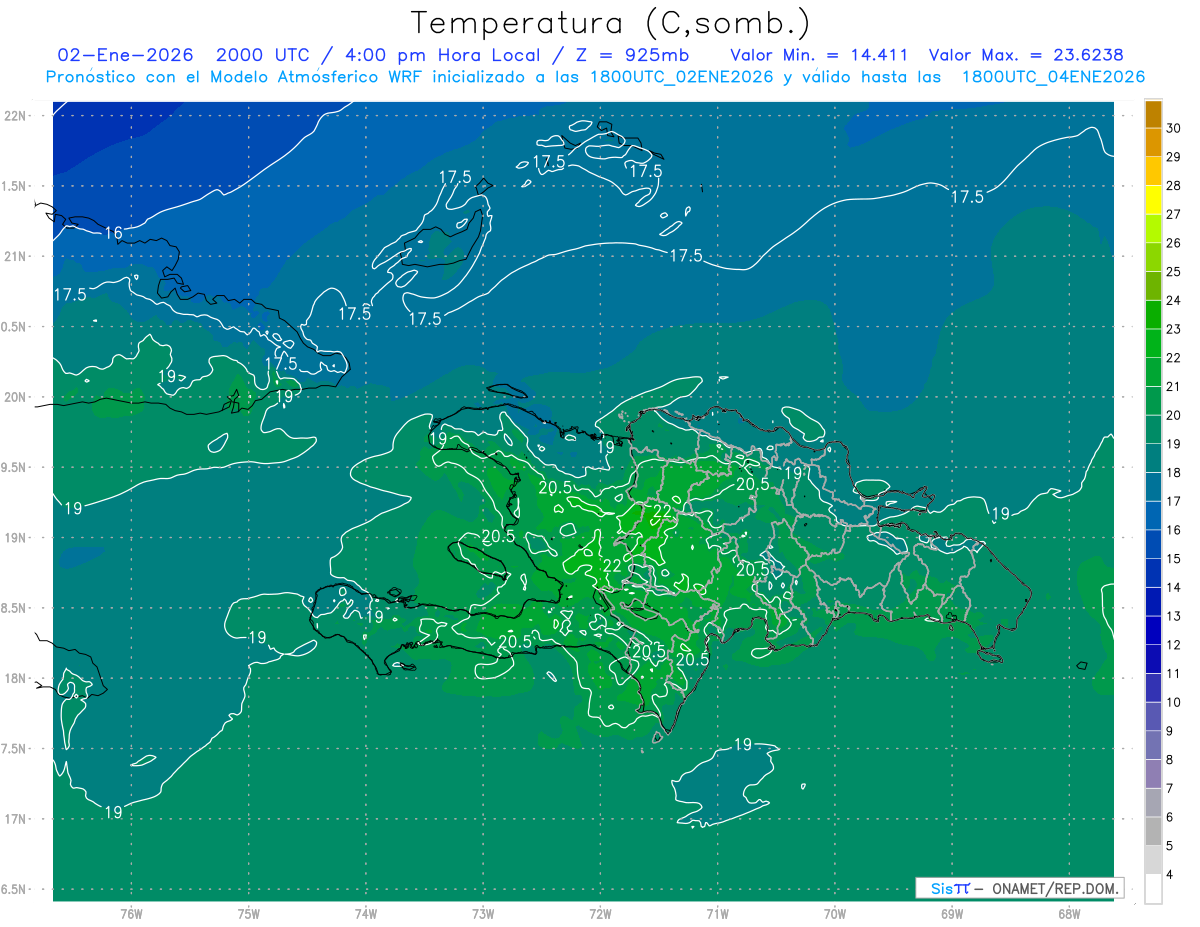The width and height of the screenshot is (1200, 927).
Task: Select the legend swatch between 8 and 9
Action: [x=1153, y=746]
